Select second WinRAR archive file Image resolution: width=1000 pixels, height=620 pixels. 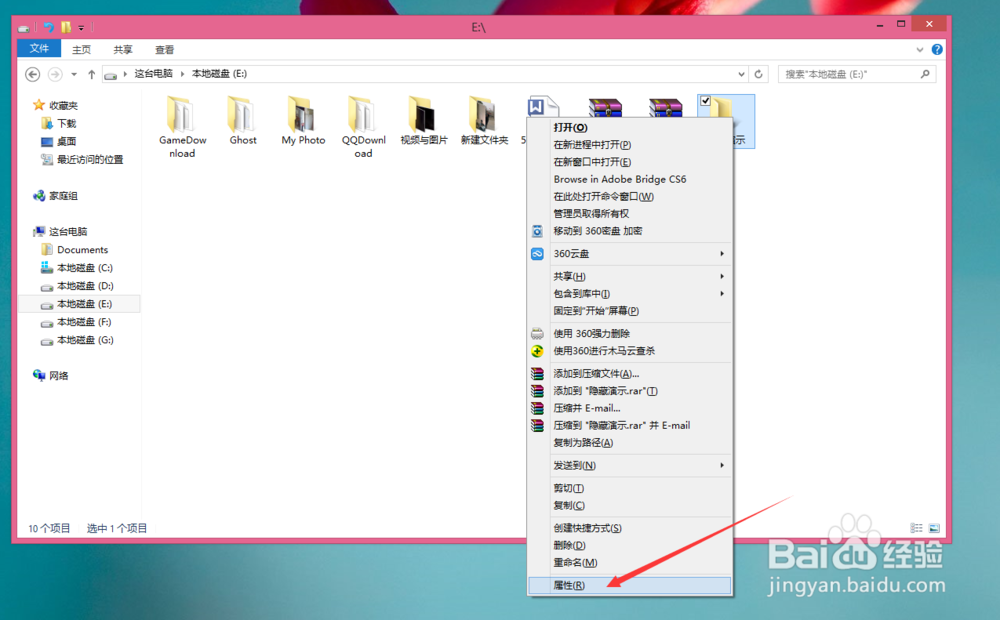tap(665, 107)
